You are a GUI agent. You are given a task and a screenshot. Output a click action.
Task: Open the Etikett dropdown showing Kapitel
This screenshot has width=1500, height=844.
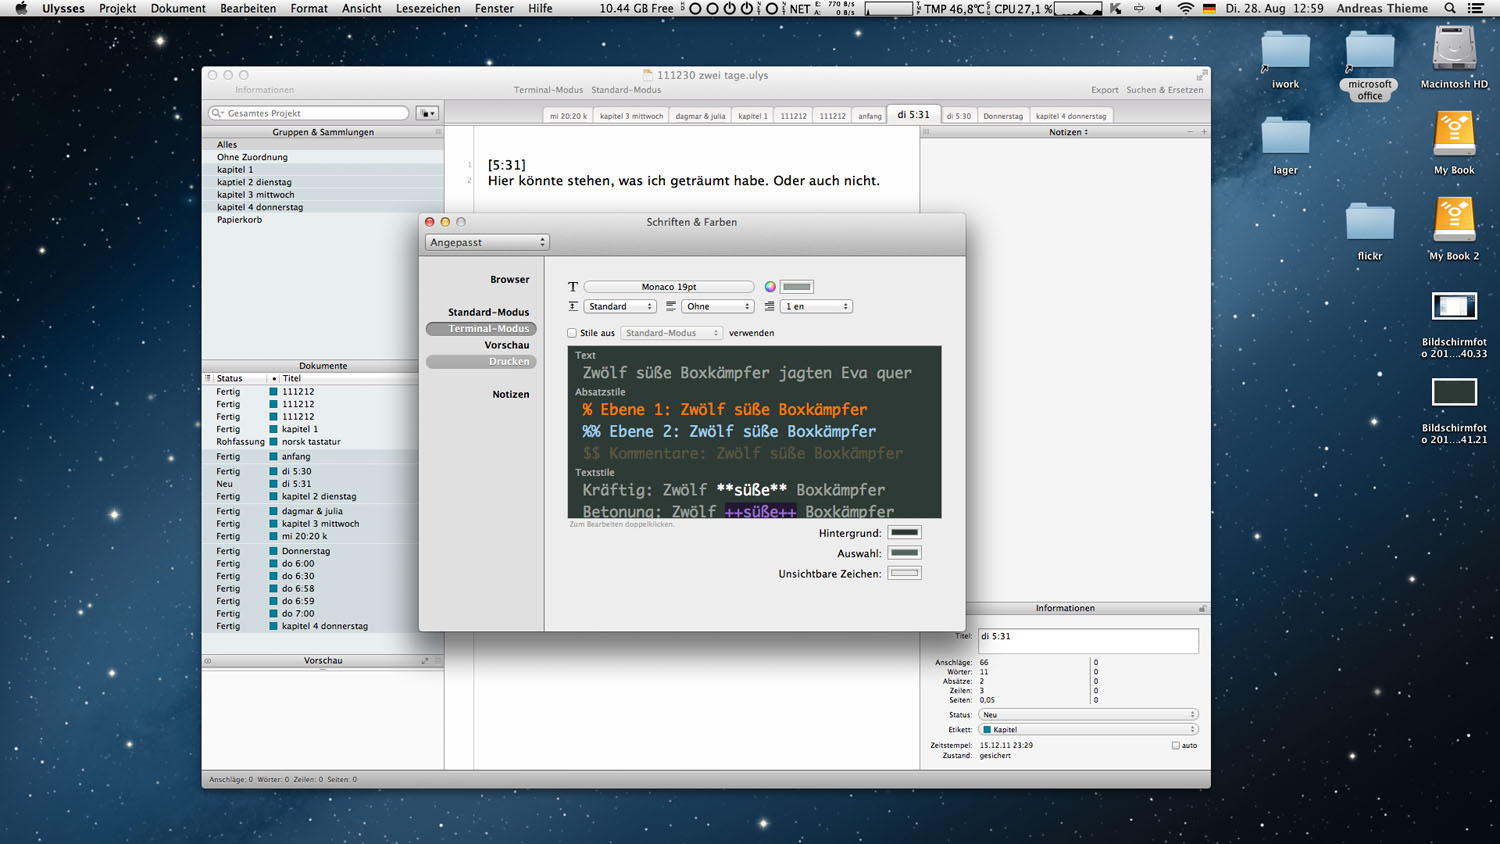pos(1088,730)
